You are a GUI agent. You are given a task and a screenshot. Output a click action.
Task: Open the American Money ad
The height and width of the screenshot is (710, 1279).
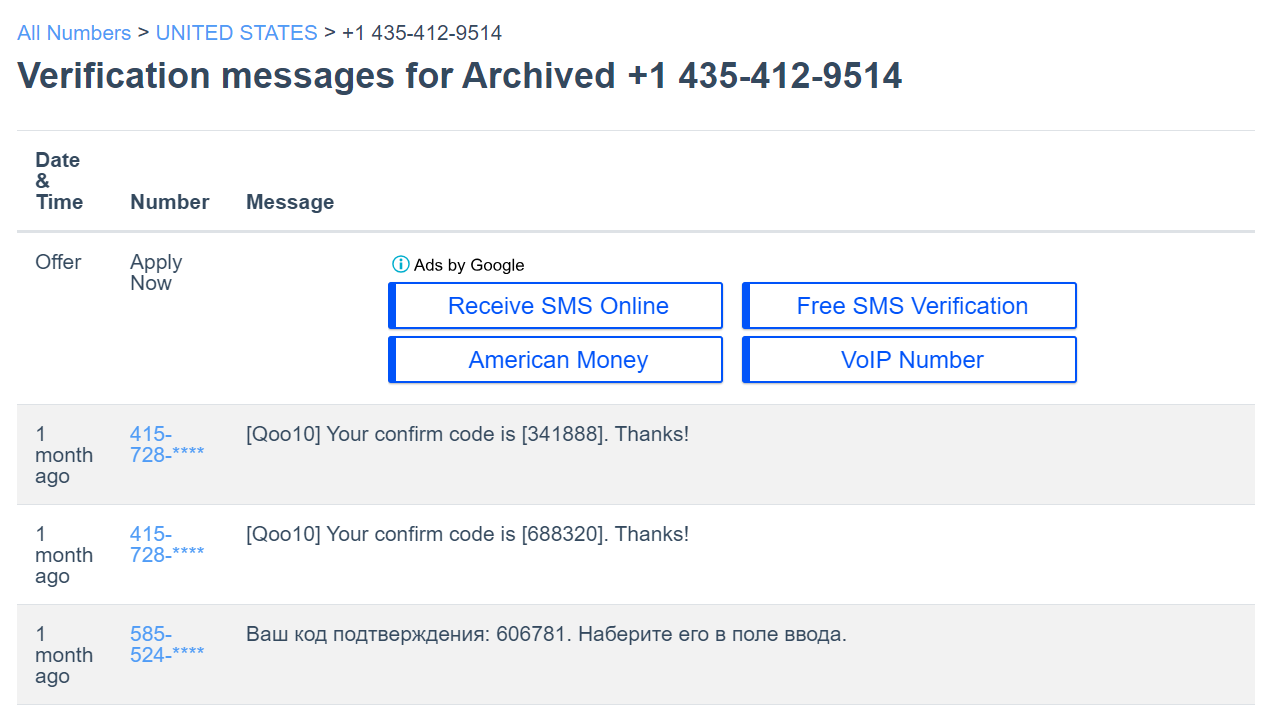[x=555, y=359]
